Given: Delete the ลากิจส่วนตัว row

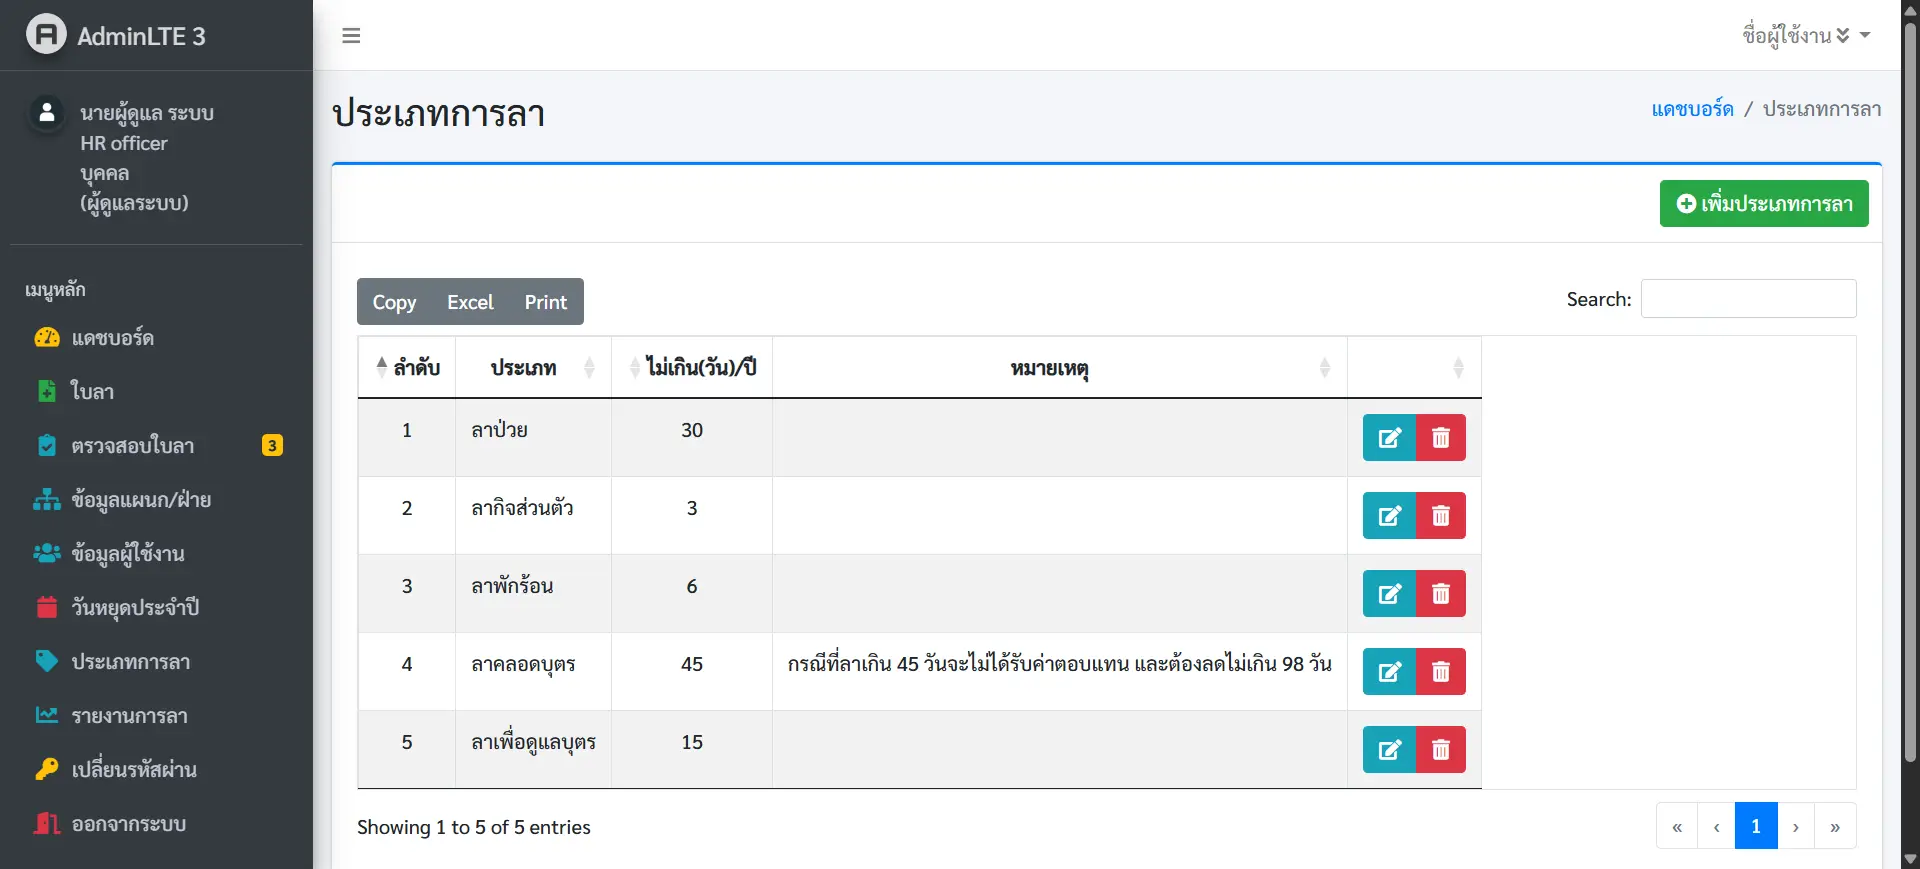Looking at the screenshot, I should point(1441,515).
